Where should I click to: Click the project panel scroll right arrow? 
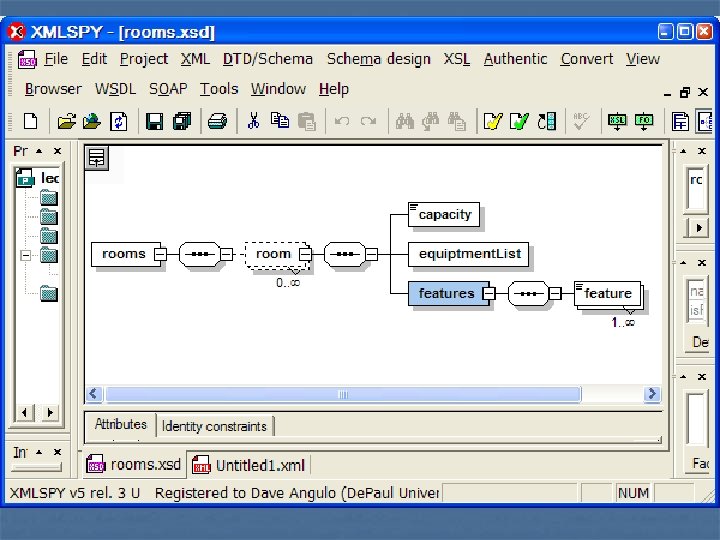tap(50, 412)
